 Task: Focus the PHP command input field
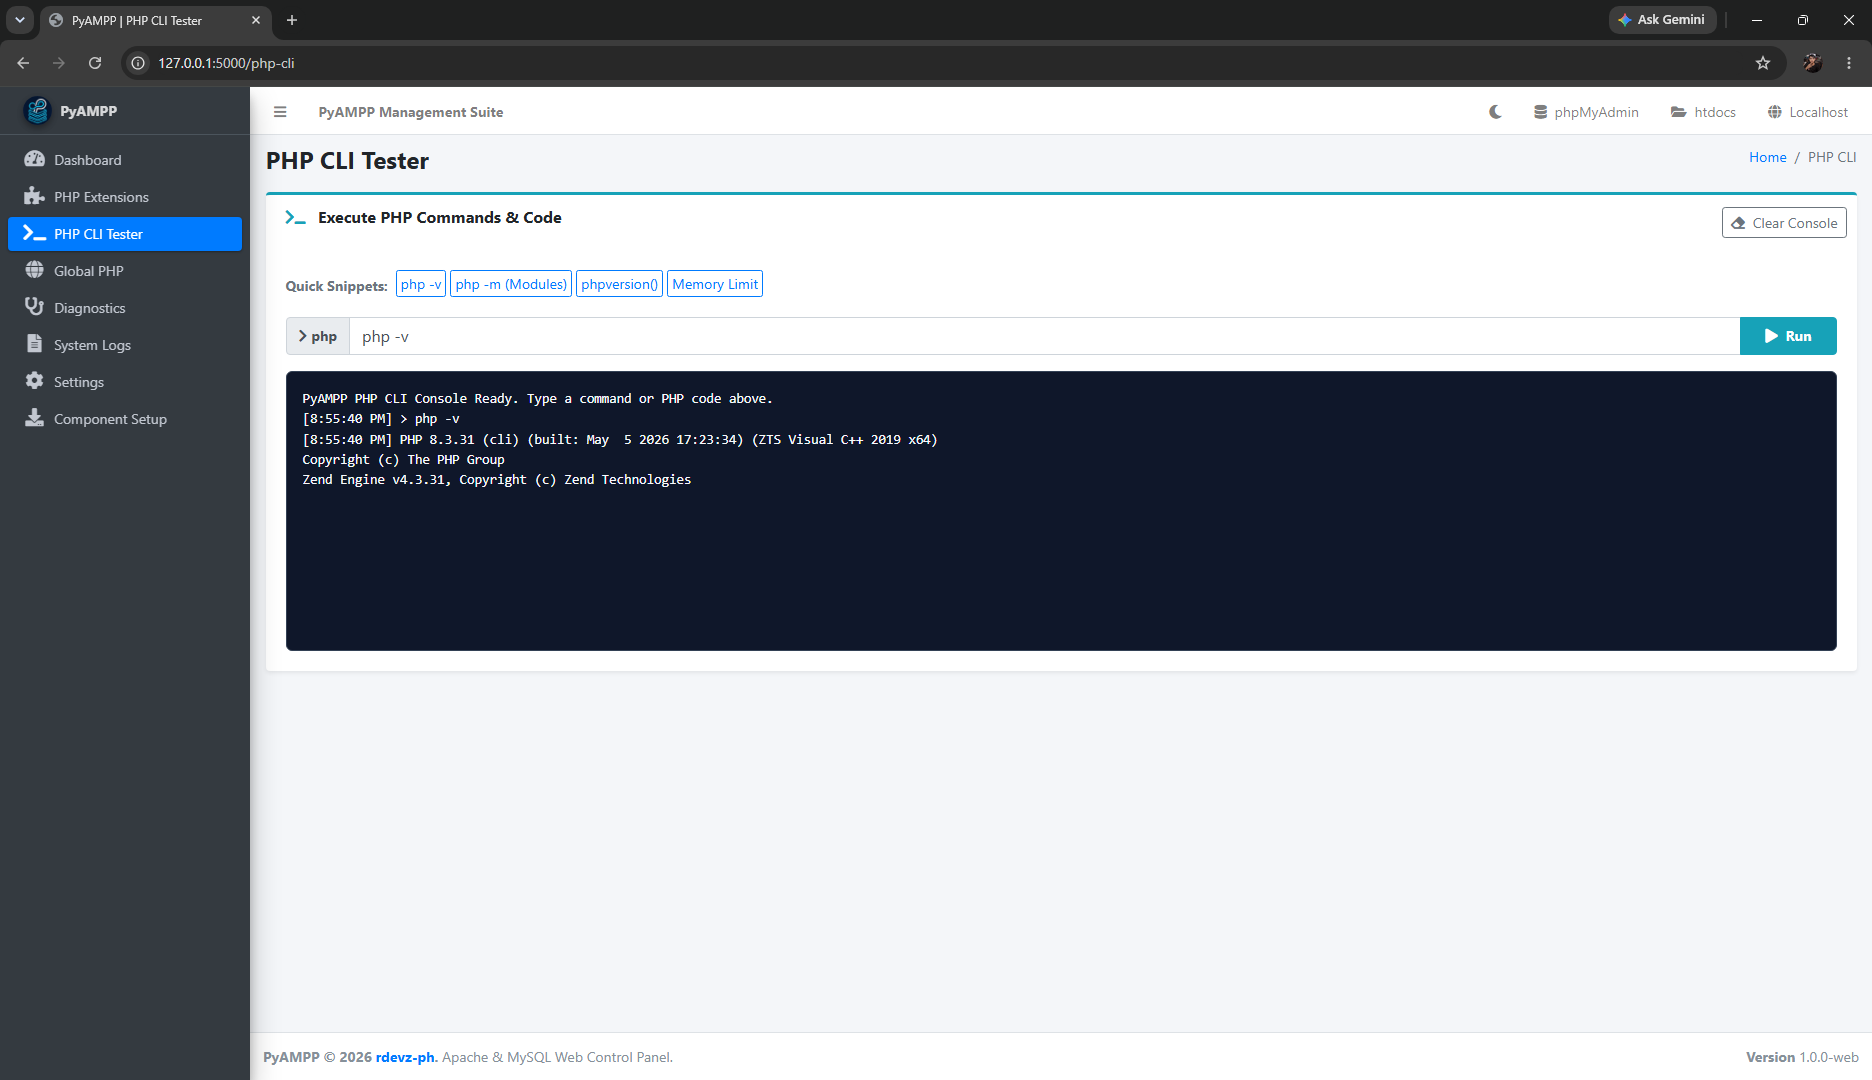(1044, 336)
